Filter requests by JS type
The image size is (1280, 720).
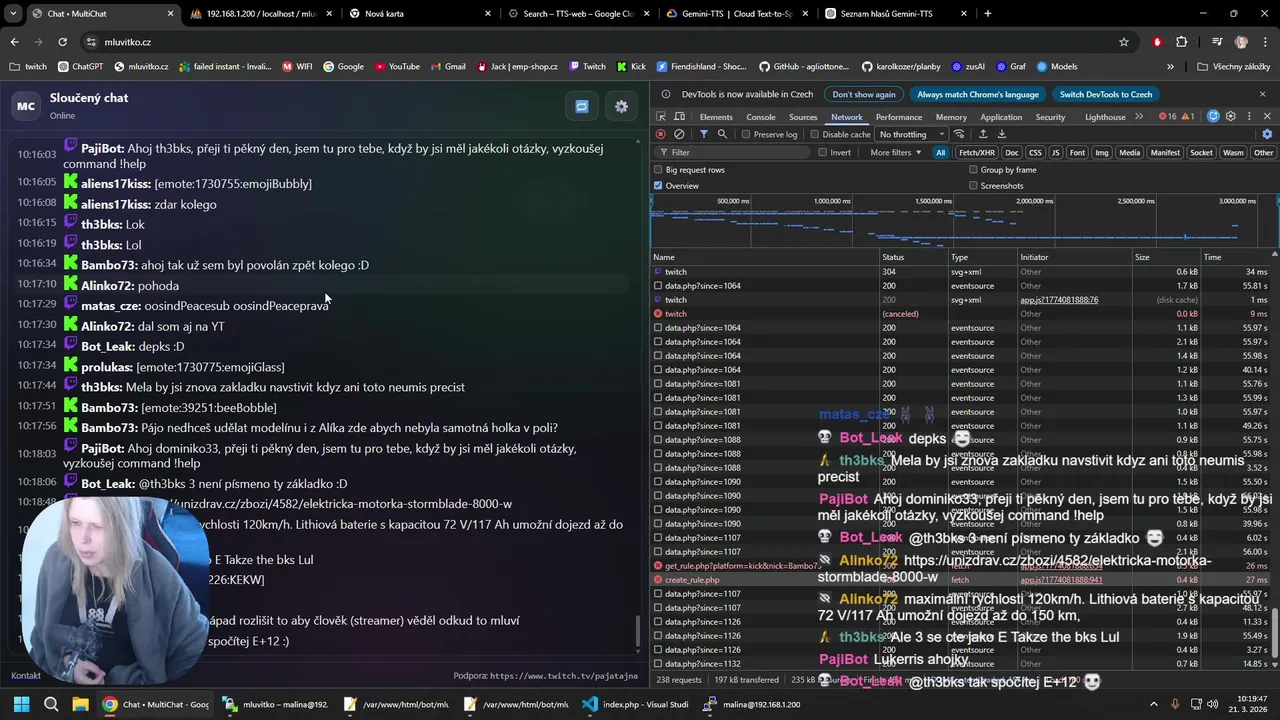[1055, 153]
